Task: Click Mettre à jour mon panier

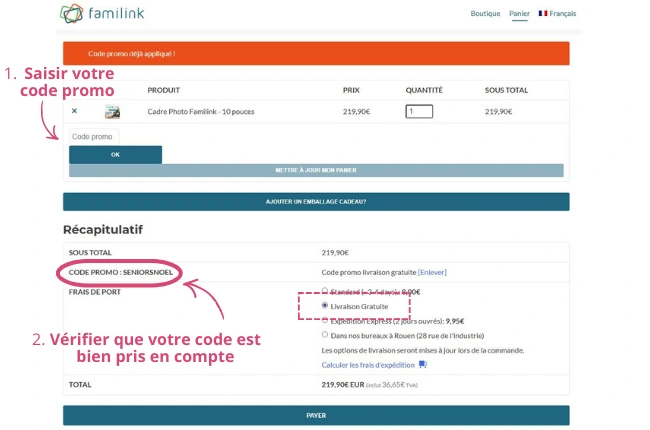Action: (x=316, y=170)
